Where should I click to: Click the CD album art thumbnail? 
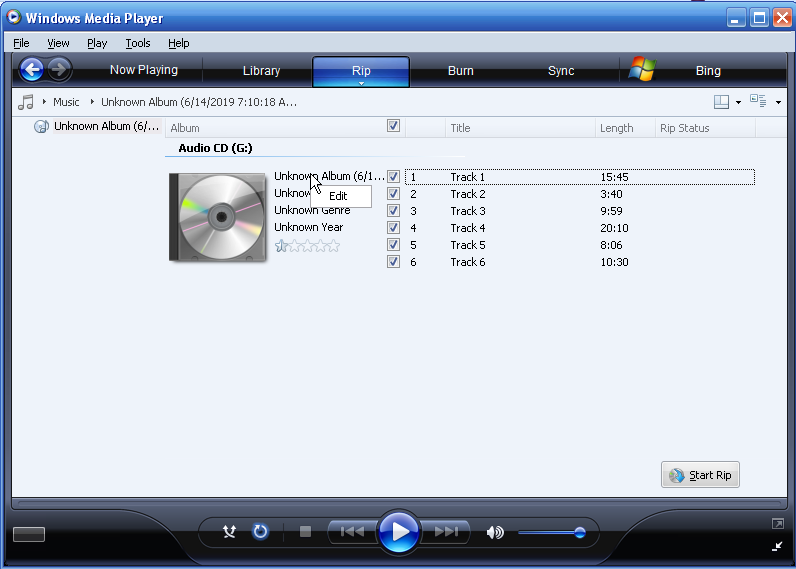tap(217, 217)
